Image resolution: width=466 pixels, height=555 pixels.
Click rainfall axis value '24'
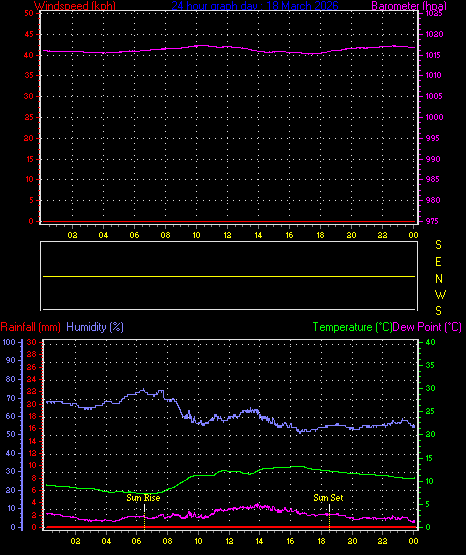[32, 379]
